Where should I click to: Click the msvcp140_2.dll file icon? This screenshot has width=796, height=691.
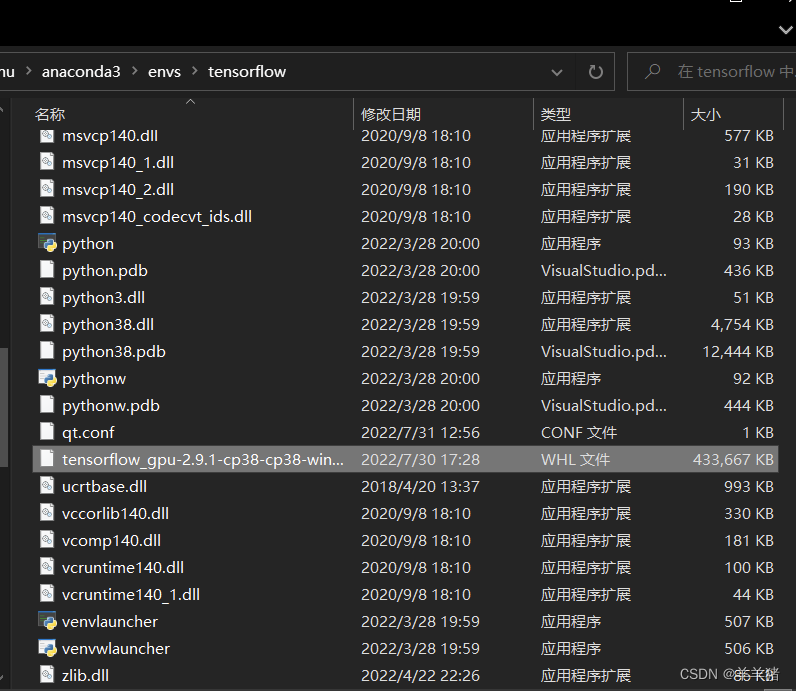coord(47,189)
